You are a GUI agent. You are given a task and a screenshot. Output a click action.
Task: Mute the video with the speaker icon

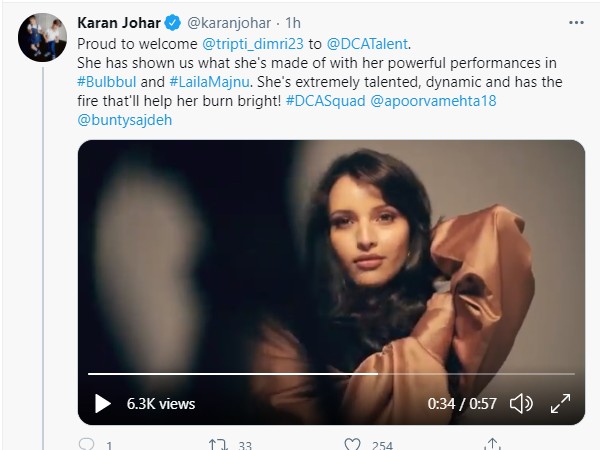click(521, 404)
